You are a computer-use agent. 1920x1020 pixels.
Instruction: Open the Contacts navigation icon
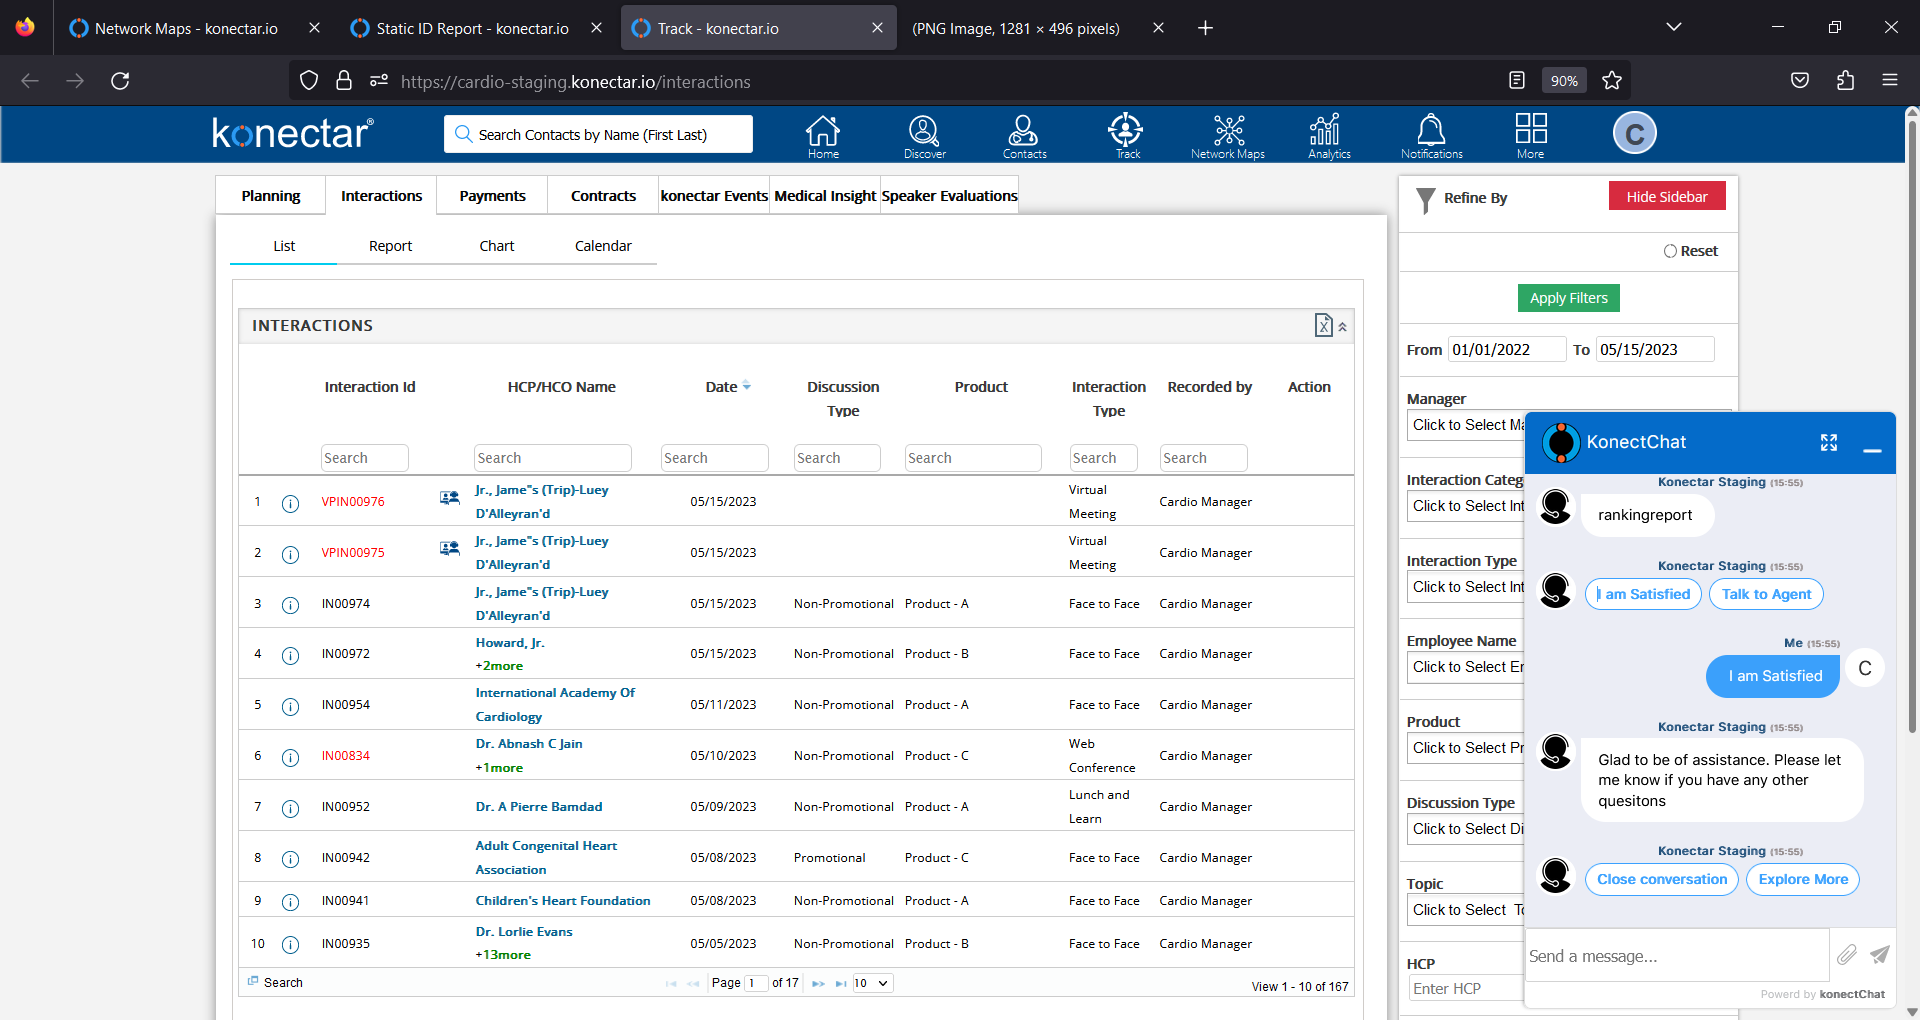(1024, 136)
